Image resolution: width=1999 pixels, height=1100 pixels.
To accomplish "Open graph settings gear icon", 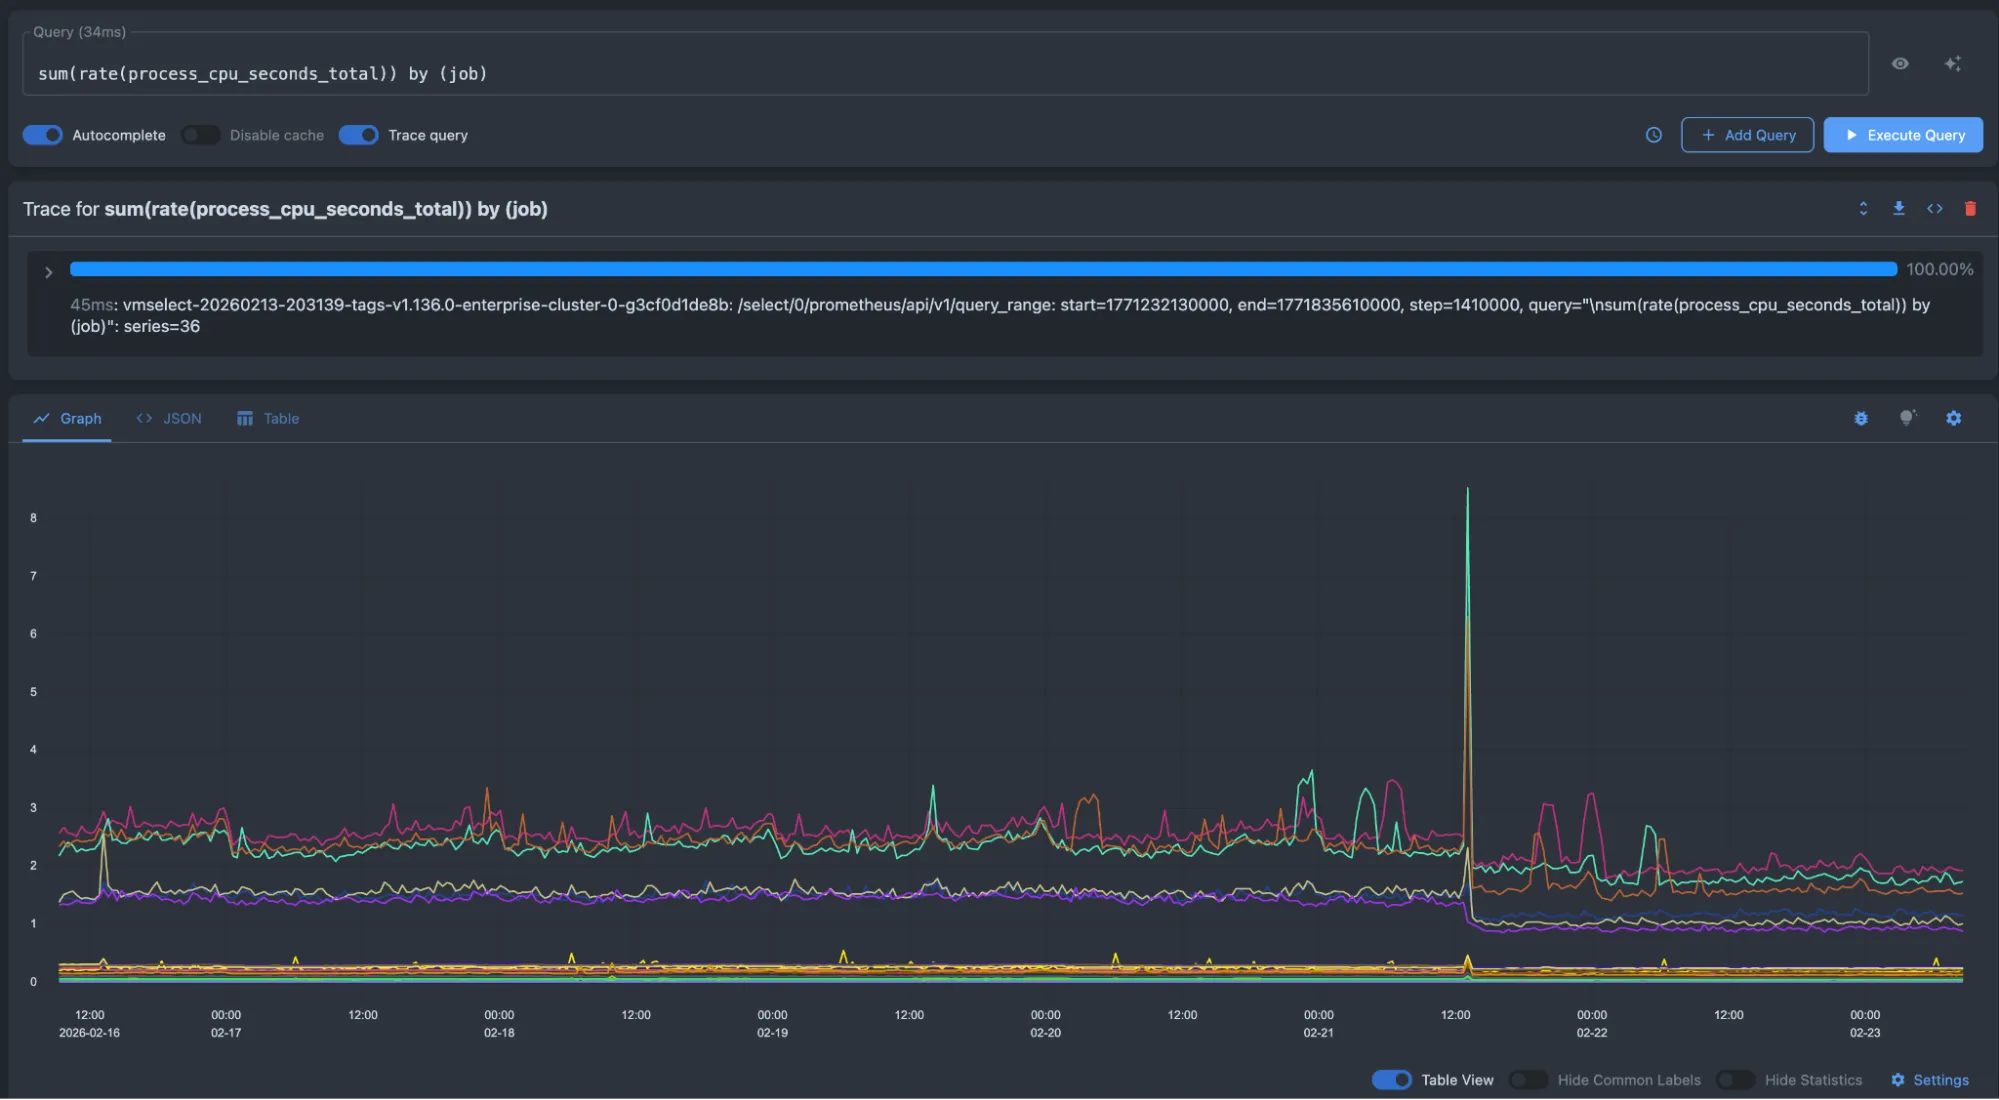I will click(x=1953, y=418).
